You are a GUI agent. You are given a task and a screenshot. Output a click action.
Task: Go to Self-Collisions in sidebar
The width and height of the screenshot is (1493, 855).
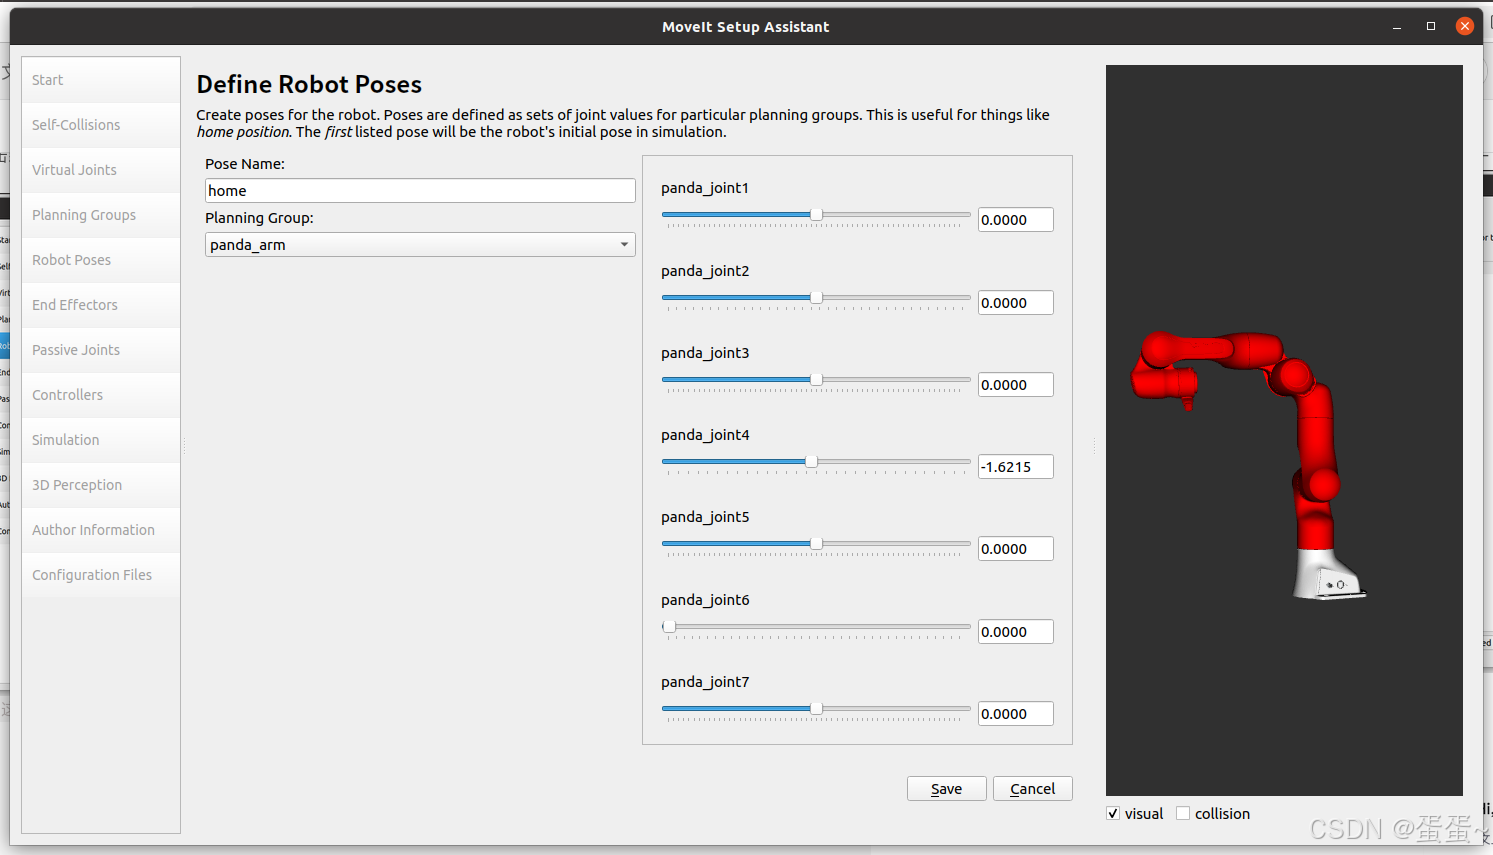pyautogui.click(x=101, y=125)
